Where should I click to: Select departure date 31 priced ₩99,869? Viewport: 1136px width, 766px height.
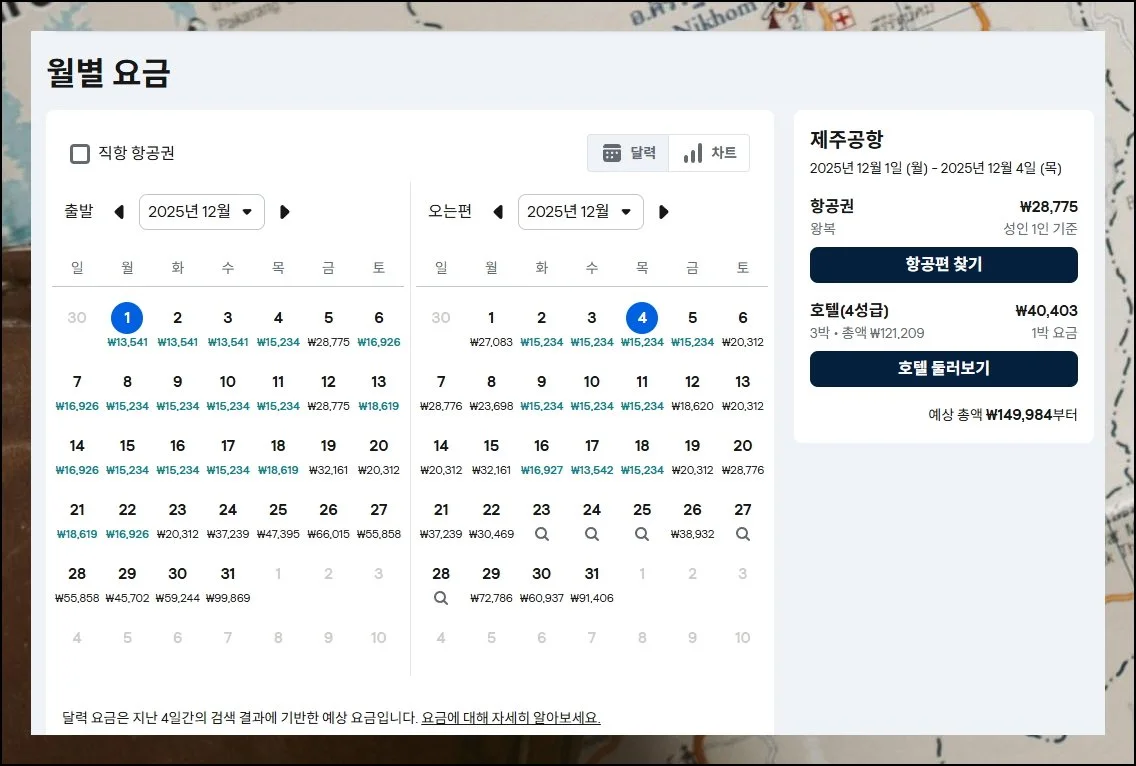pyautogui.click(x=228, y=582)
